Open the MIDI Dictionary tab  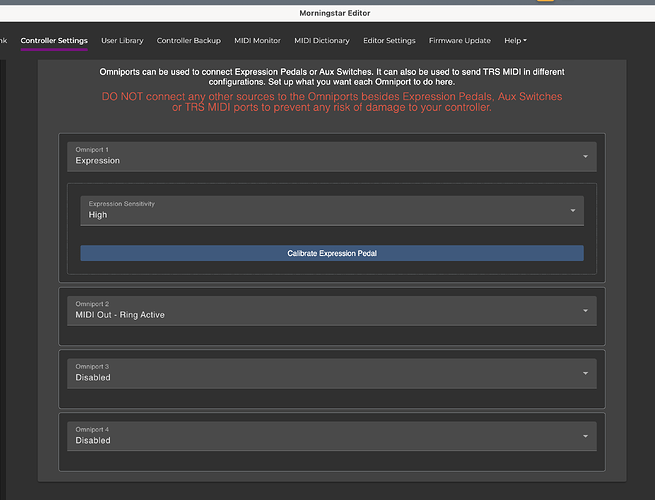point(322,41)
